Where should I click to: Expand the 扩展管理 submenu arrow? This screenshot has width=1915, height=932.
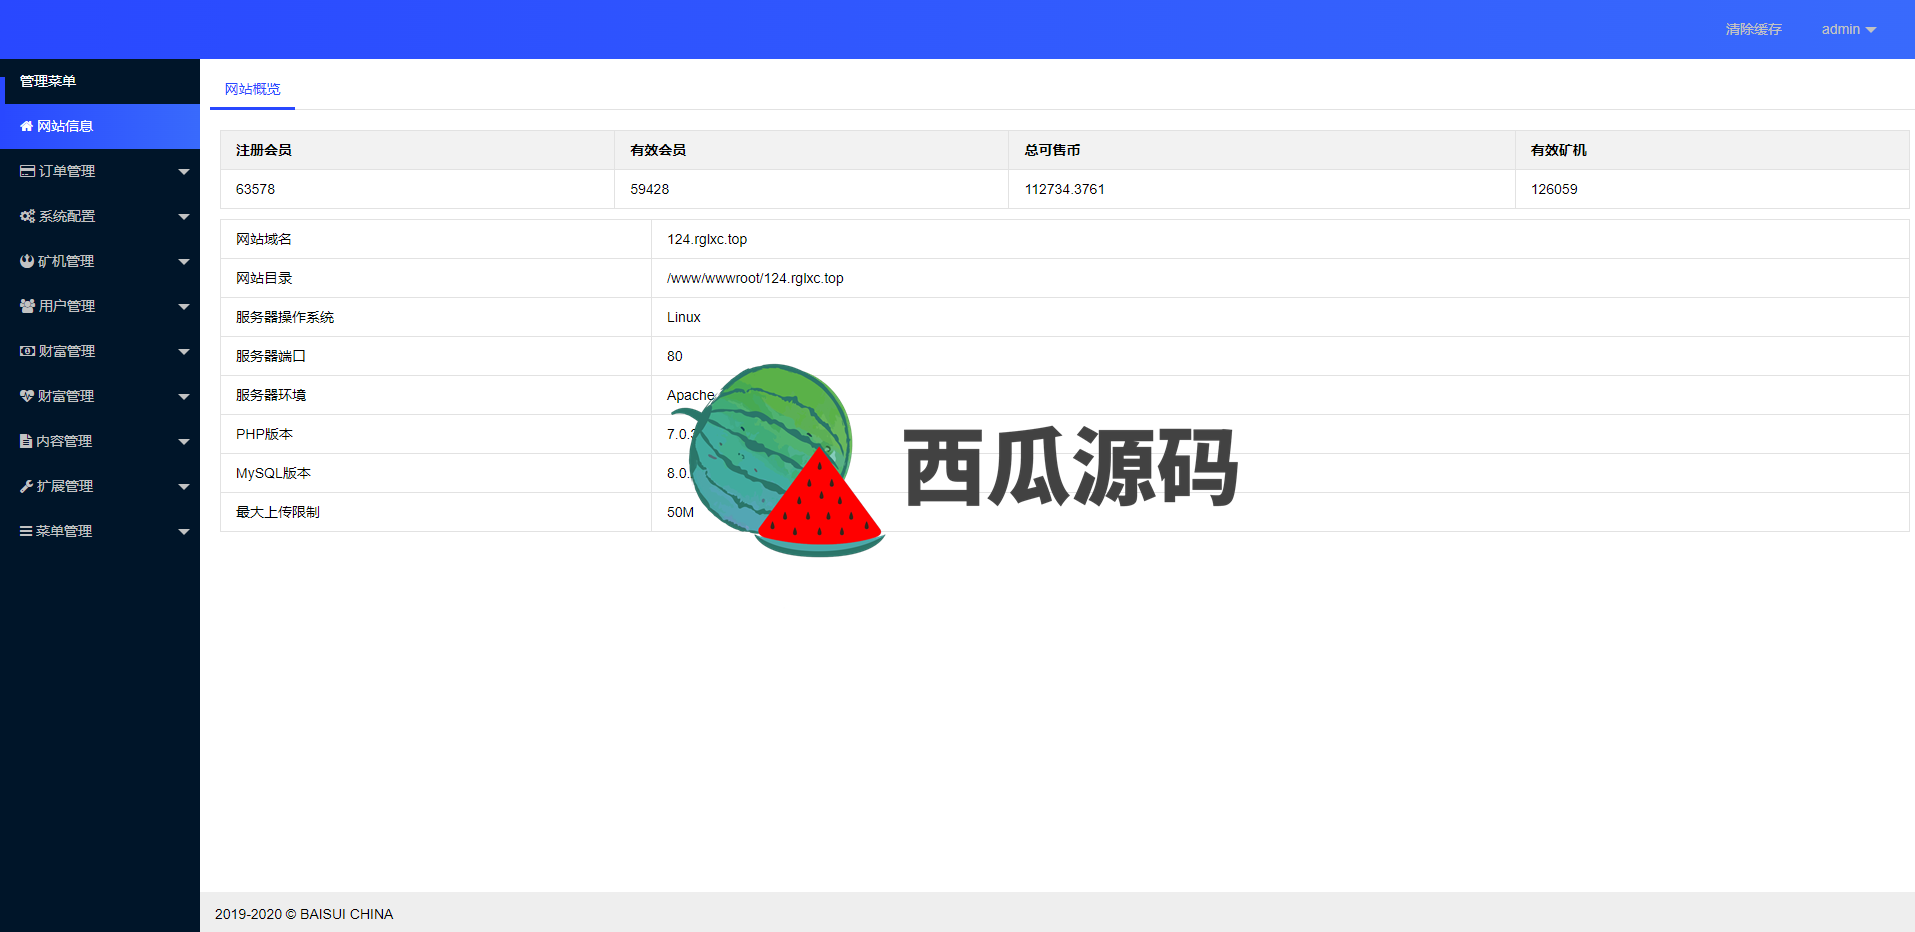pyautogui.click(x=184, y=487)
